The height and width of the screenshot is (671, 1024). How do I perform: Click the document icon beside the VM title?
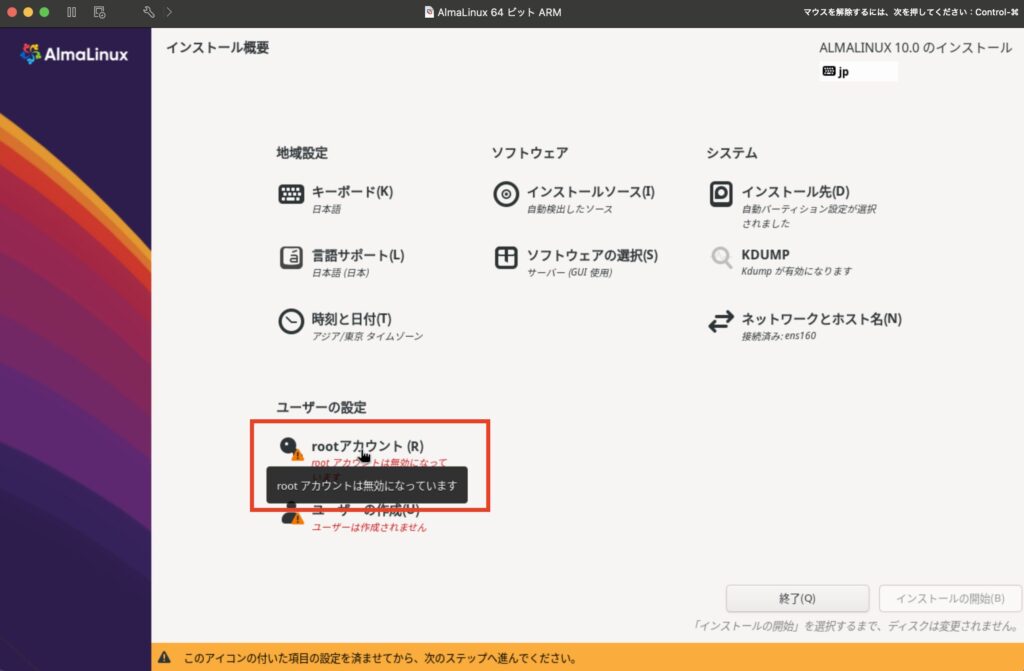coord(429,12)
